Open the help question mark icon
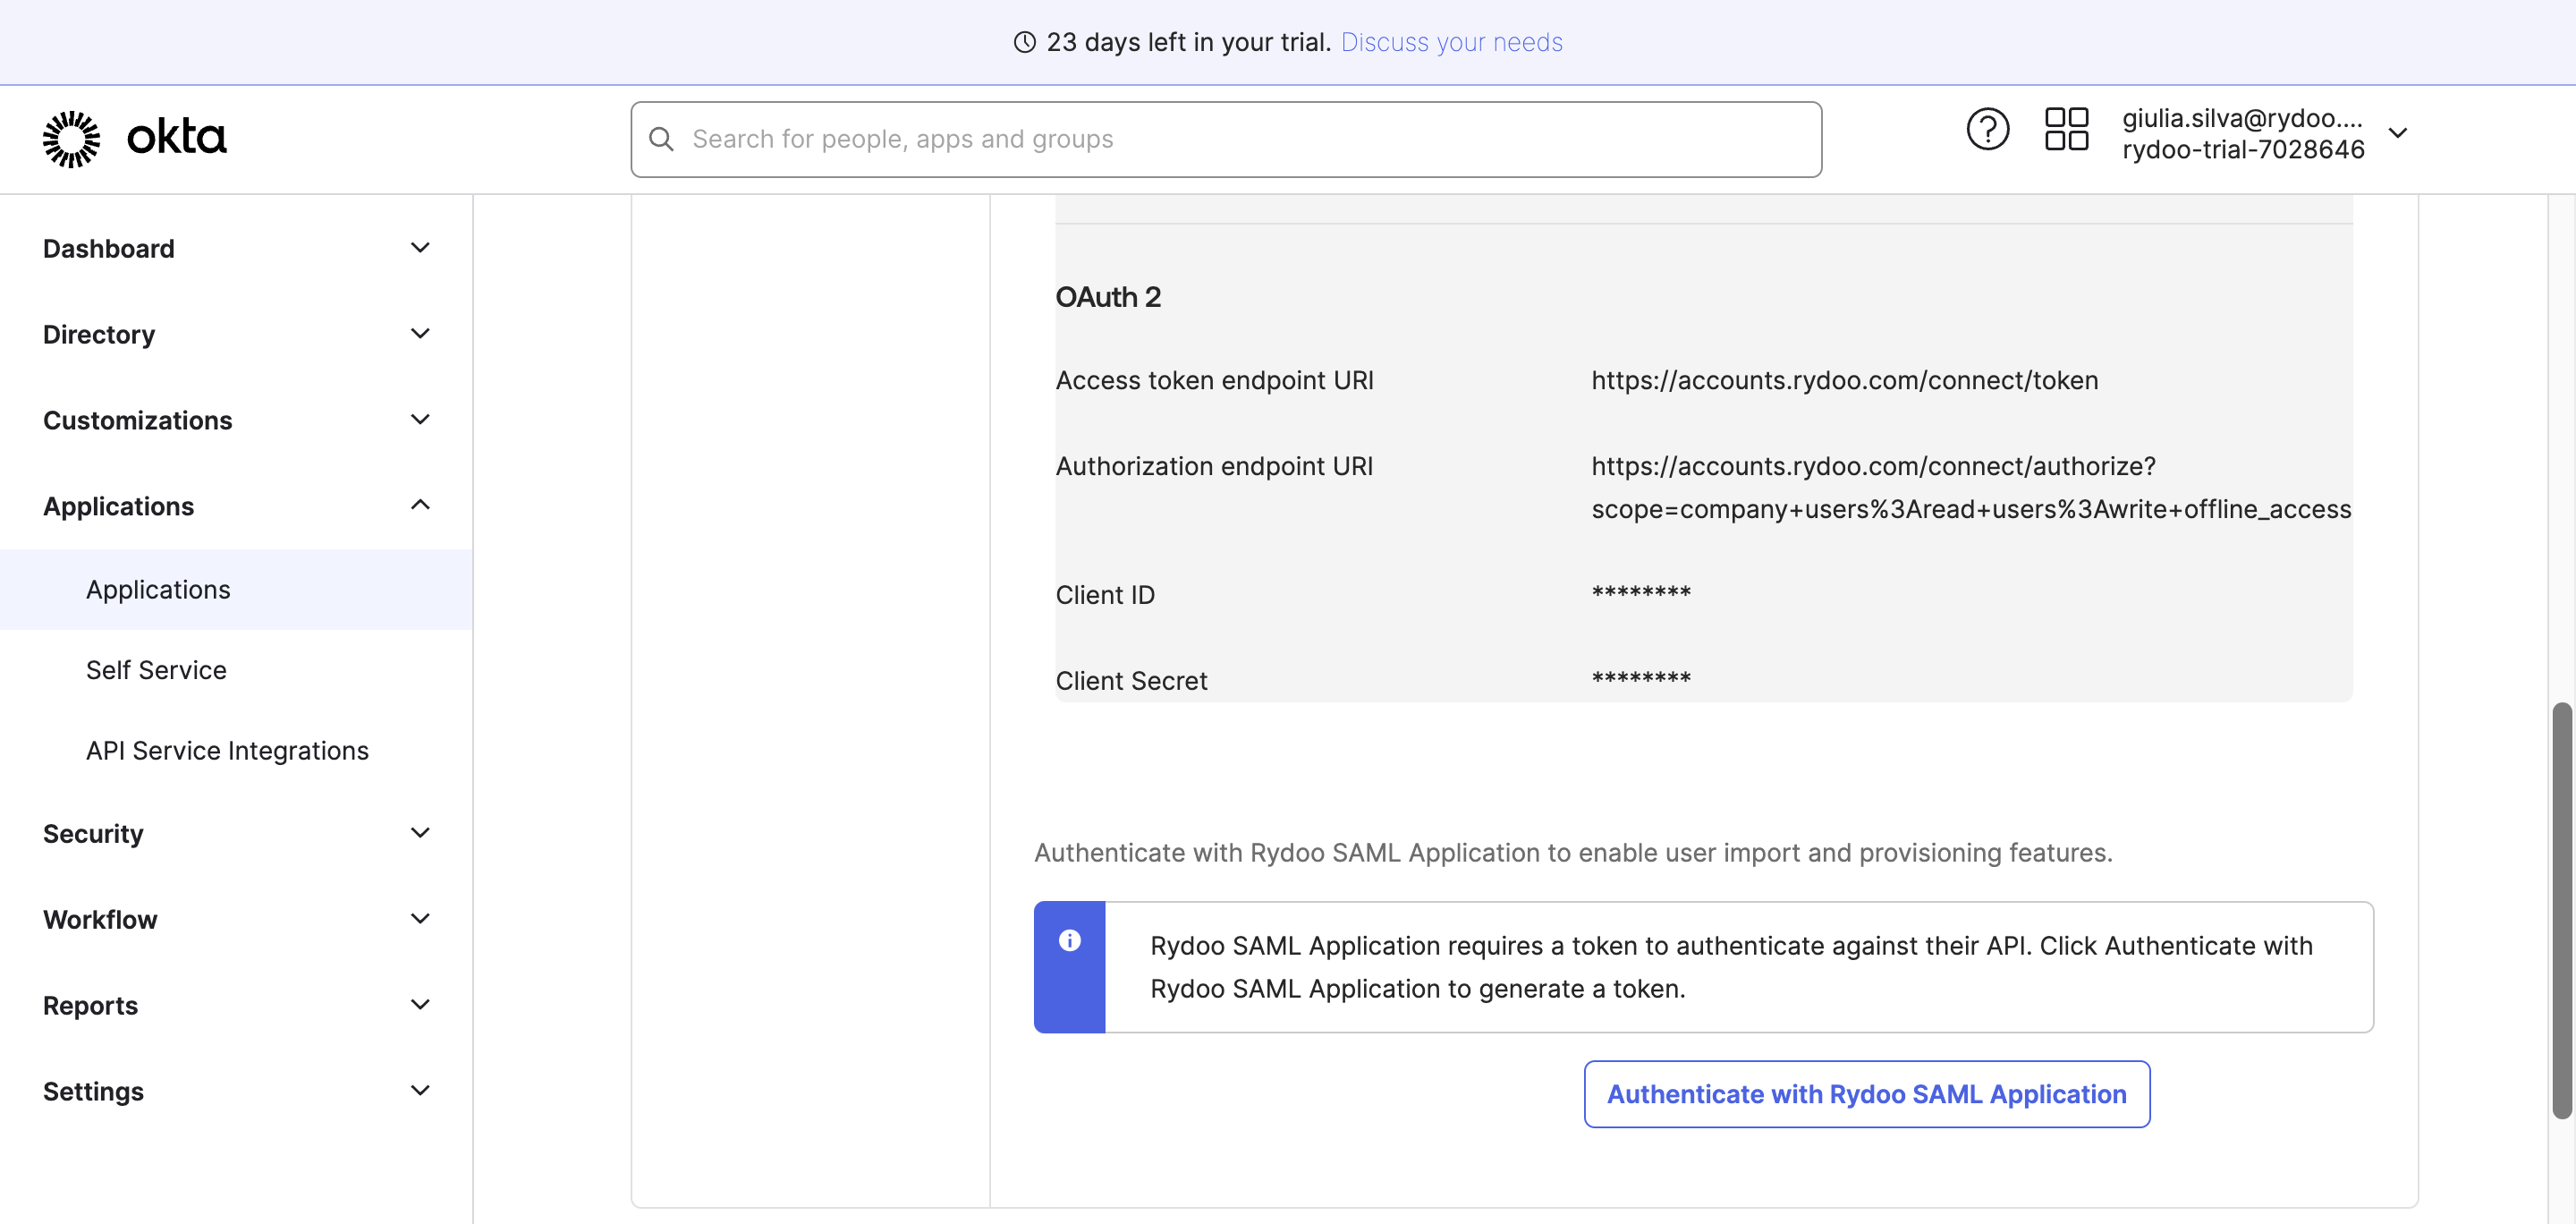This screenshot has width=2576, height=1224. pos(1987,130)
